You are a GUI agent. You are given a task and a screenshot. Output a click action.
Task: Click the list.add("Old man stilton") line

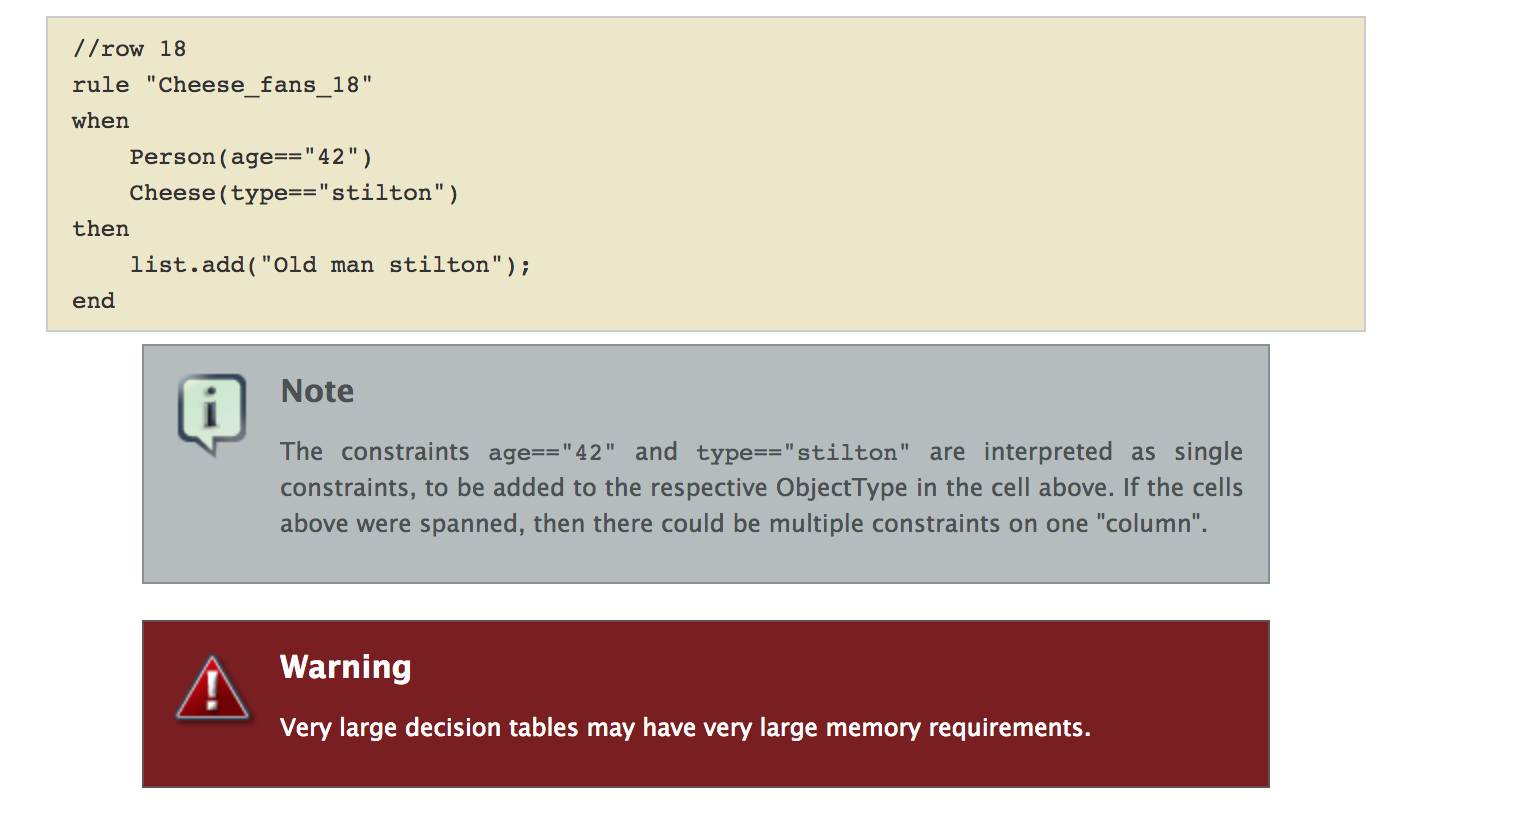[x=330, y=265]
